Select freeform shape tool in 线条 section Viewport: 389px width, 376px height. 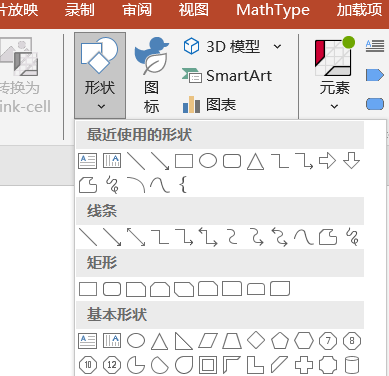pyautogui.click(x=328, y=237)
